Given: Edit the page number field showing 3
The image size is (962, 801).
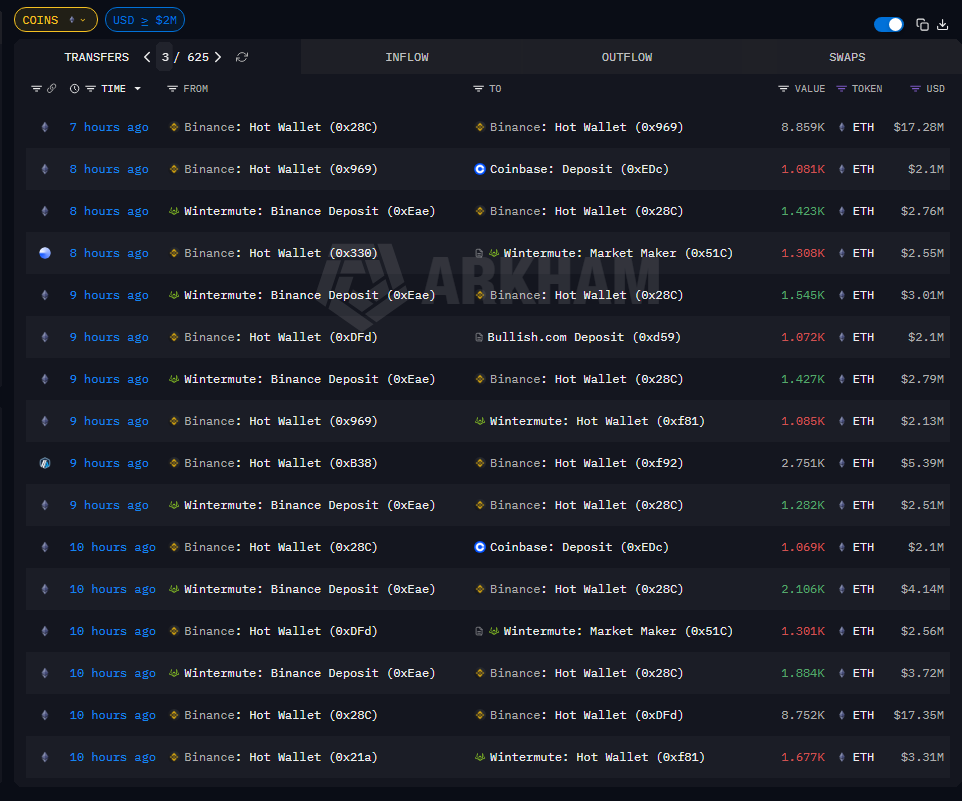Looking at the screenshot, I should point(164,57).
